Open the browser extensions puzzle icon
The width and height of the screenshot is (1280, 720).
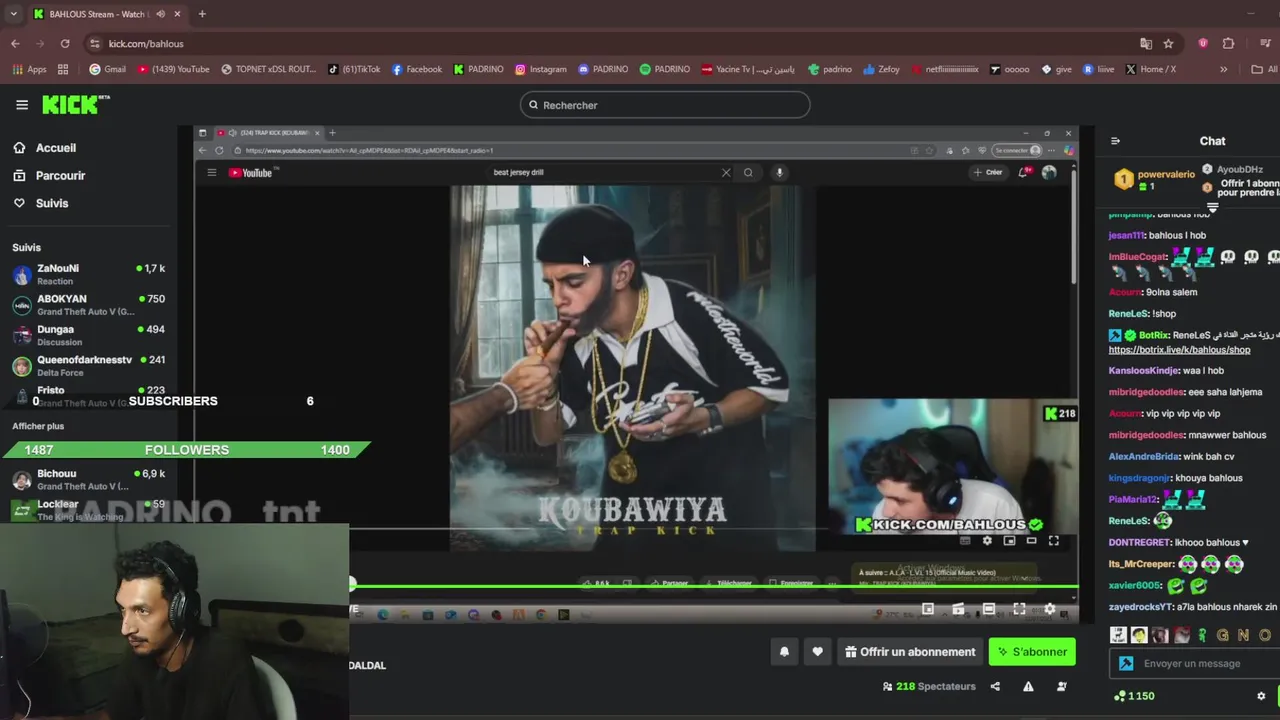pyautogui.click(x=1228, y=44)
